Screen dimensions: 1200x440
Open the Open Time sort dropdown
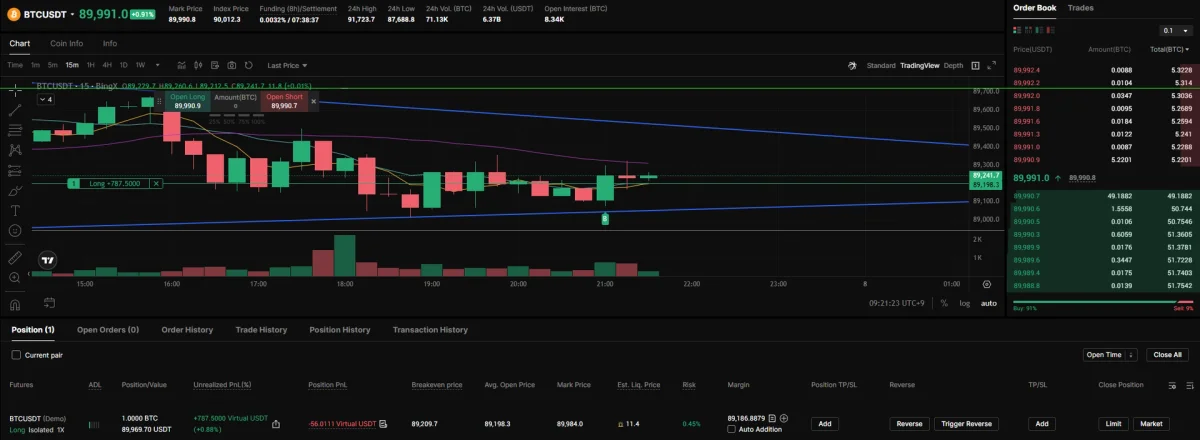(1111, 355)
